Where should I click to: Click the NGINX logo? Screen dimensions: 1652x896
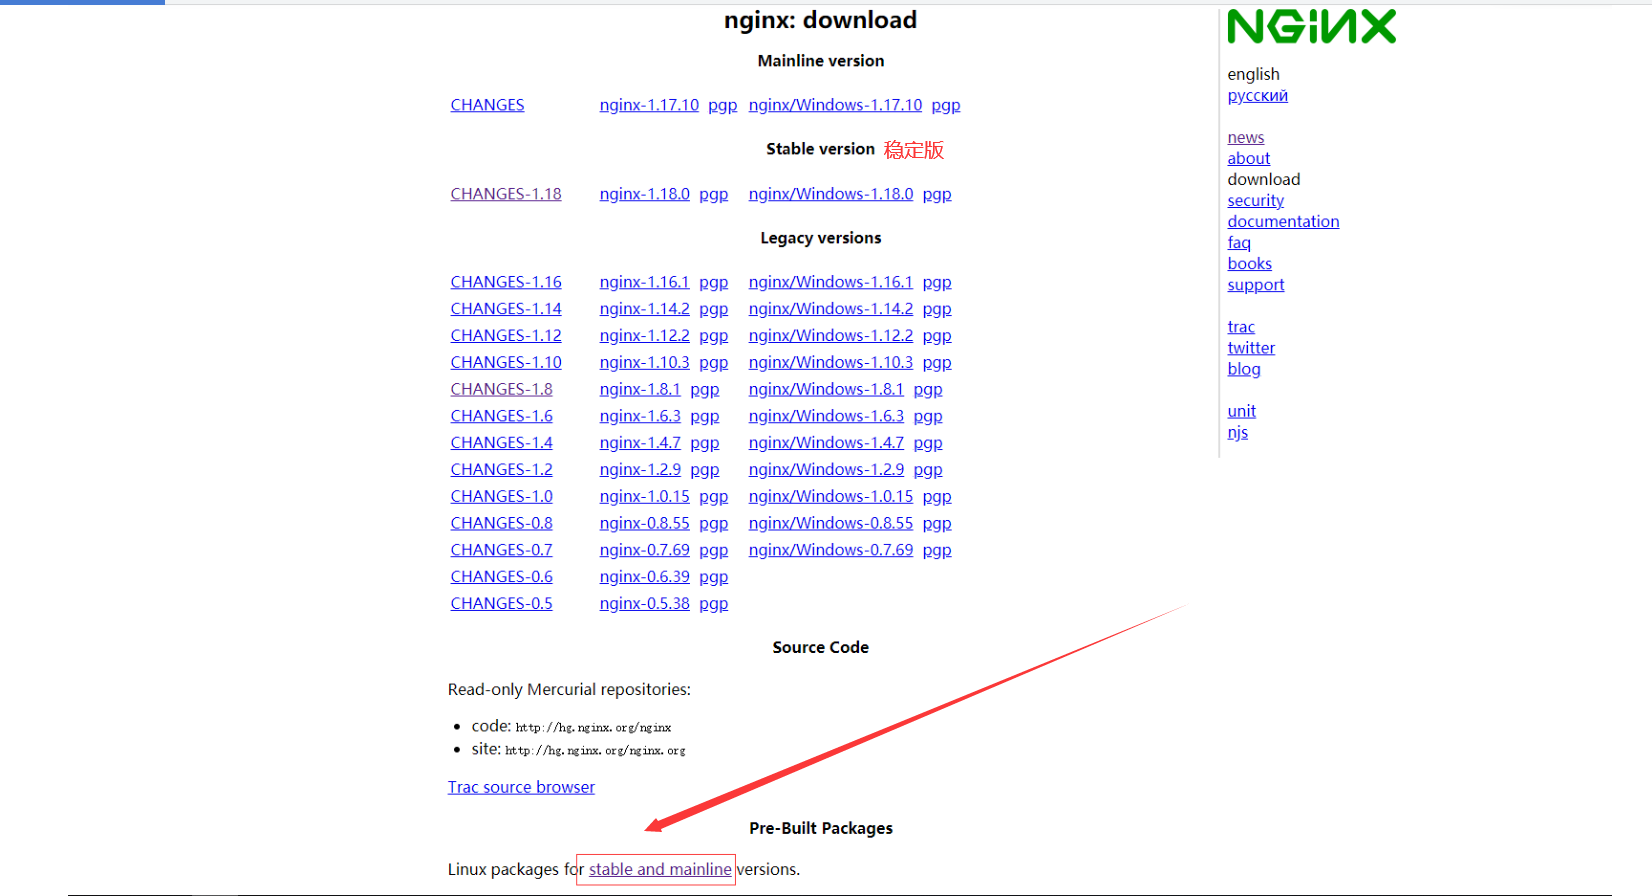coord(1311,27)
